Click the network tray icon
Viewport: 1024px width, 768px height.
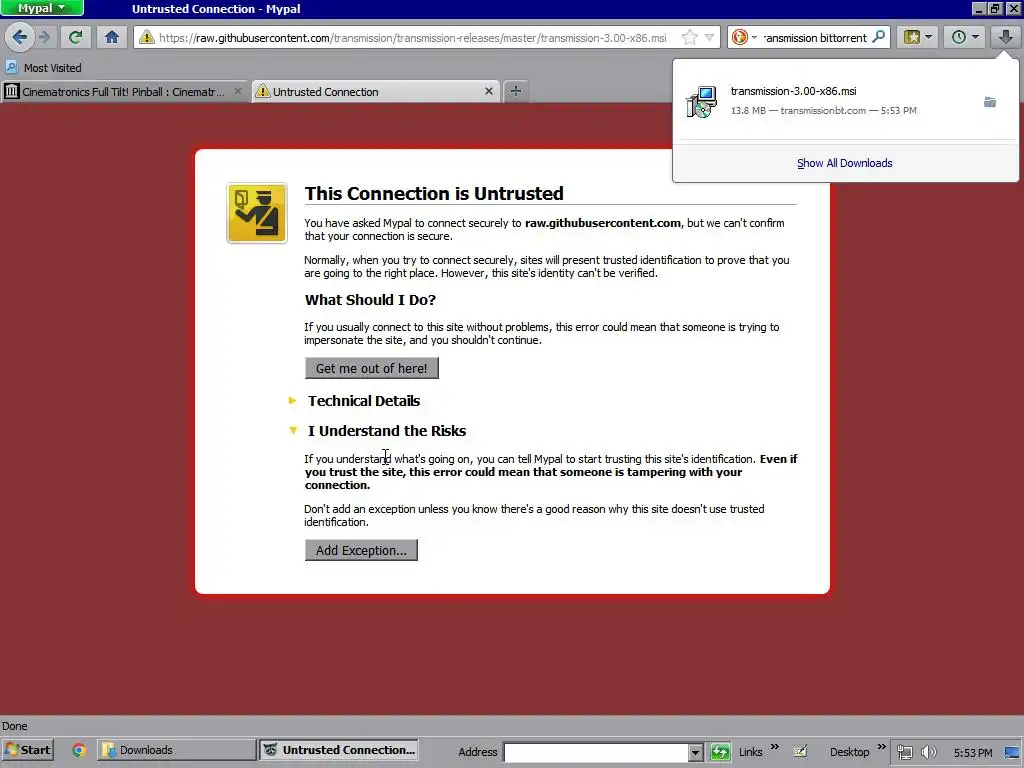point(904,752)
